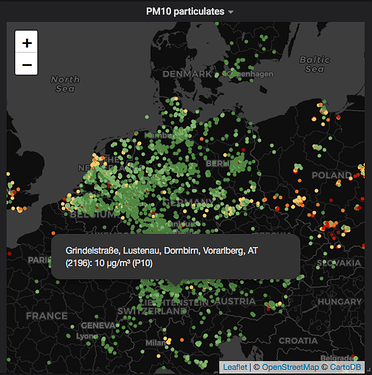Zoom in with the plus button

(27, 43)
